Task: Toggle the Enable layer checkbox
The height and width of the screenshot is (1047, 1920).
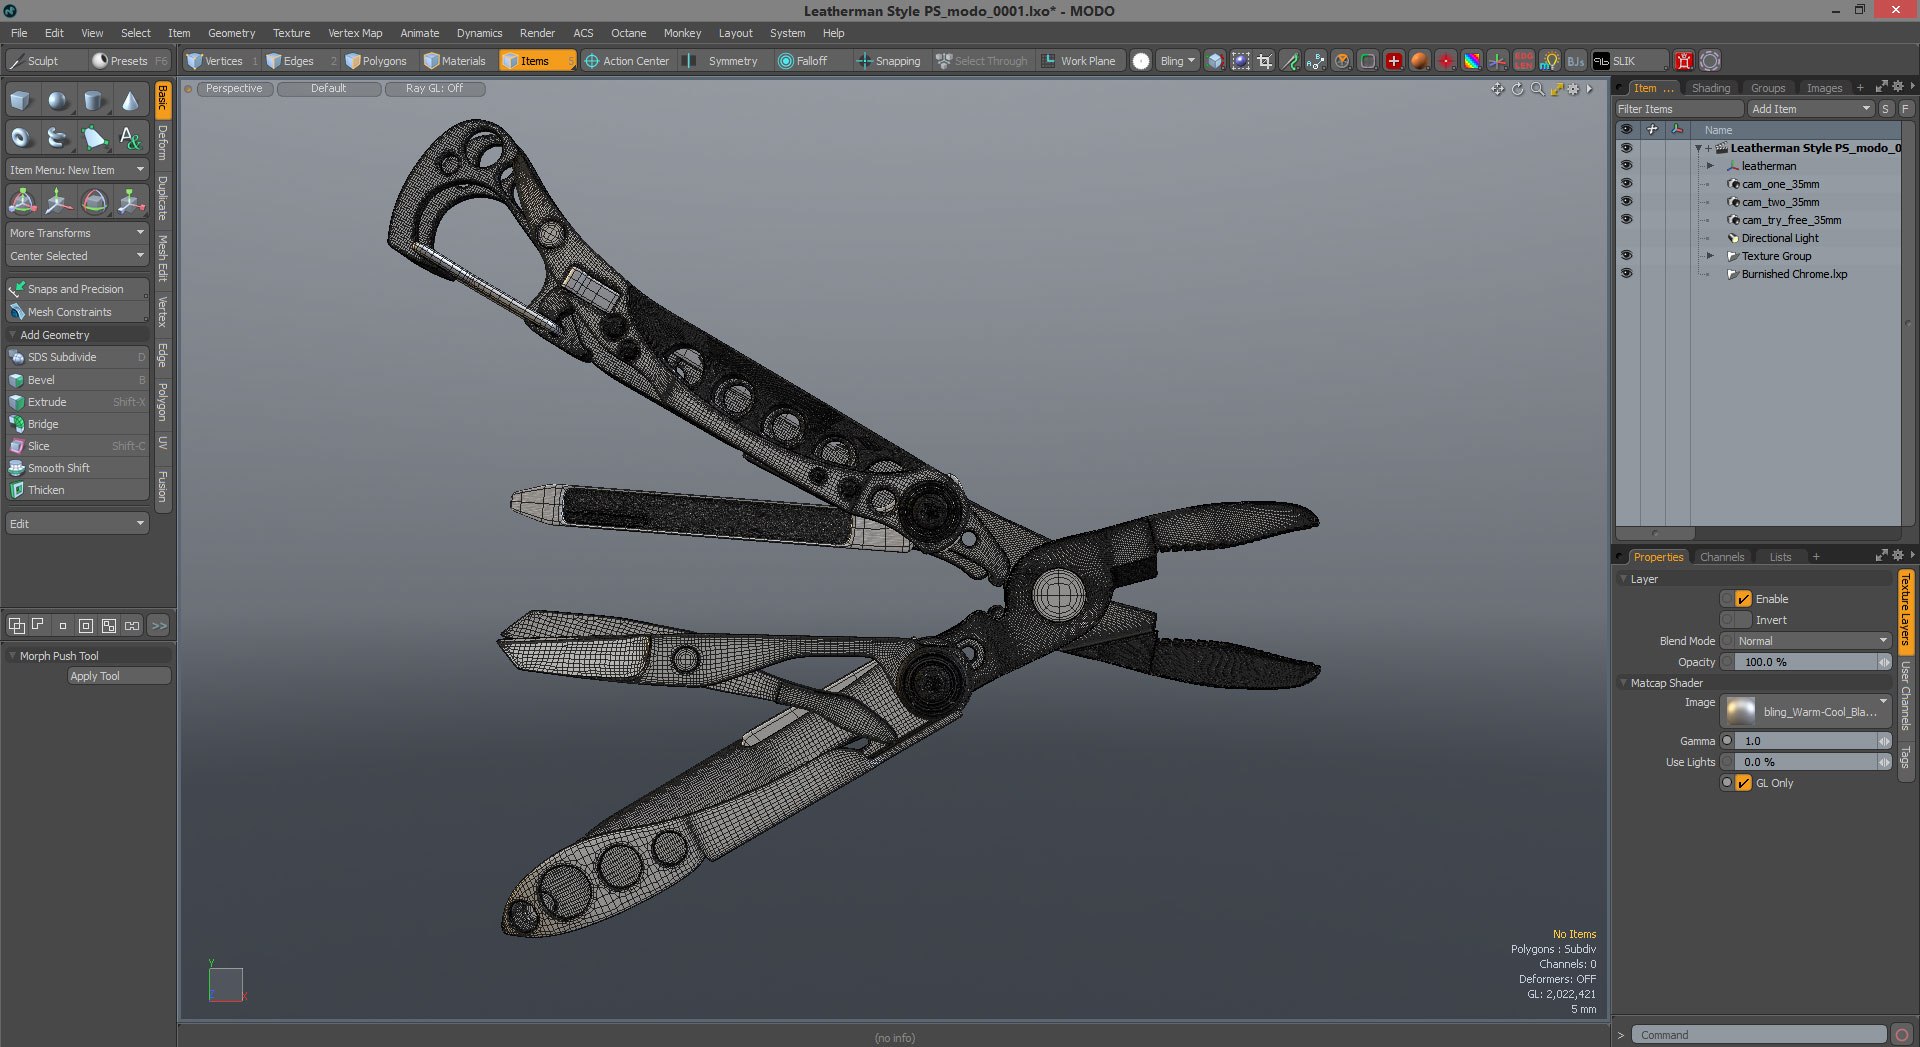Action: 1743,599
